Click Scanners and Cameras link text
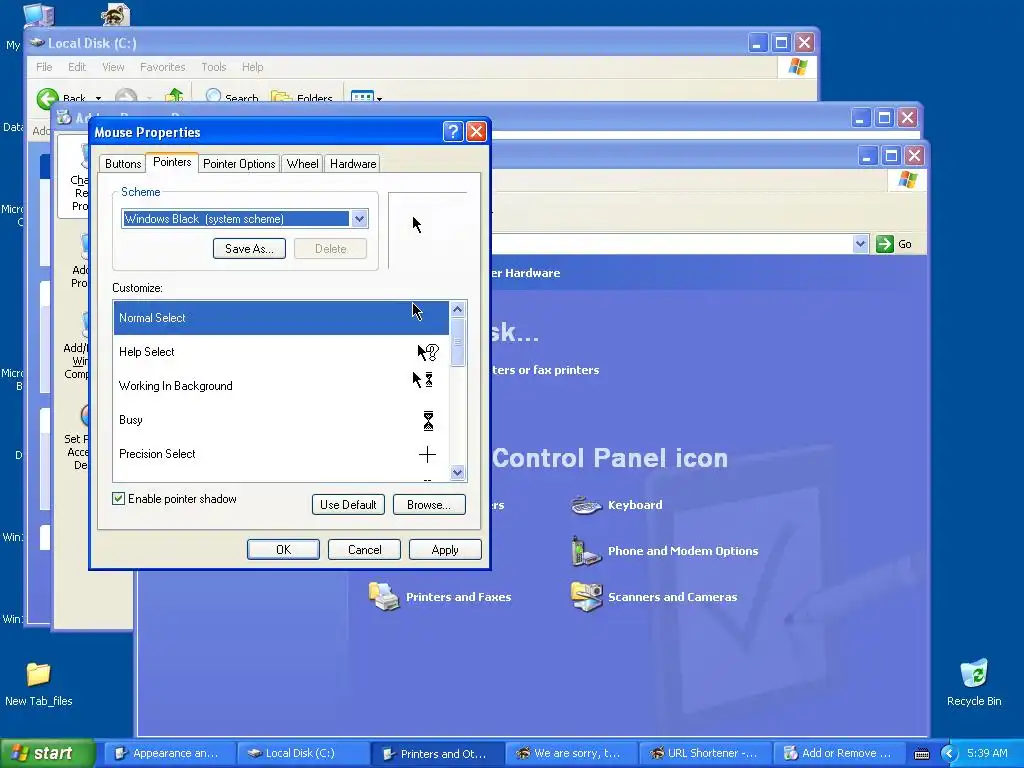Screen dimensions: 1024x768 point(673,597)
